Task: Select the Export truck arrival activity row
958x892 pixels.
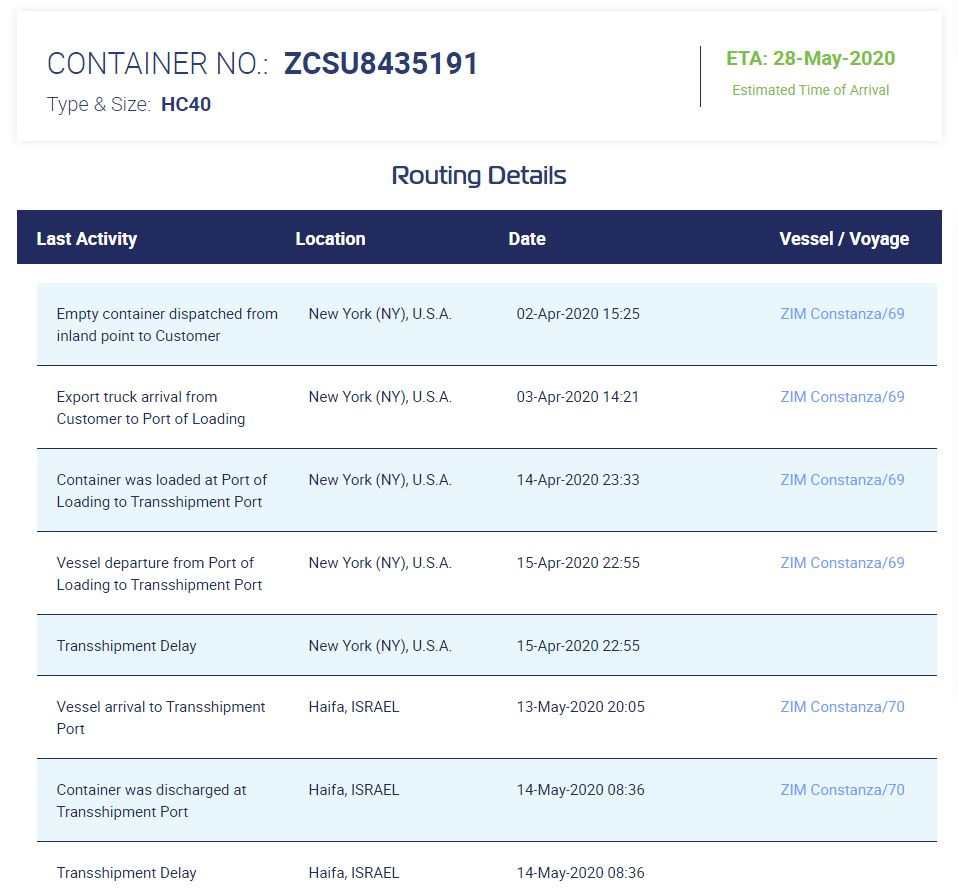Action: tap(486, 408)
